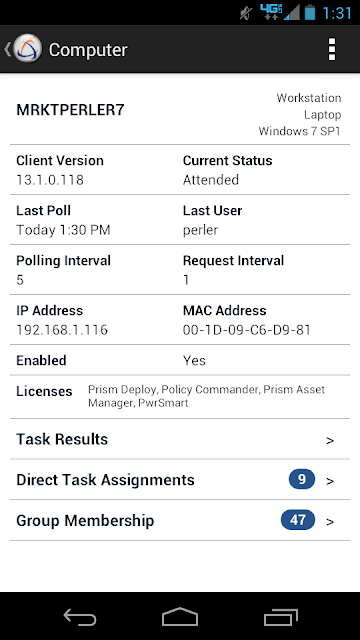Expand the Group Membership arrow
Viewport: 360px width, 640px height.
tap(330, 522)
